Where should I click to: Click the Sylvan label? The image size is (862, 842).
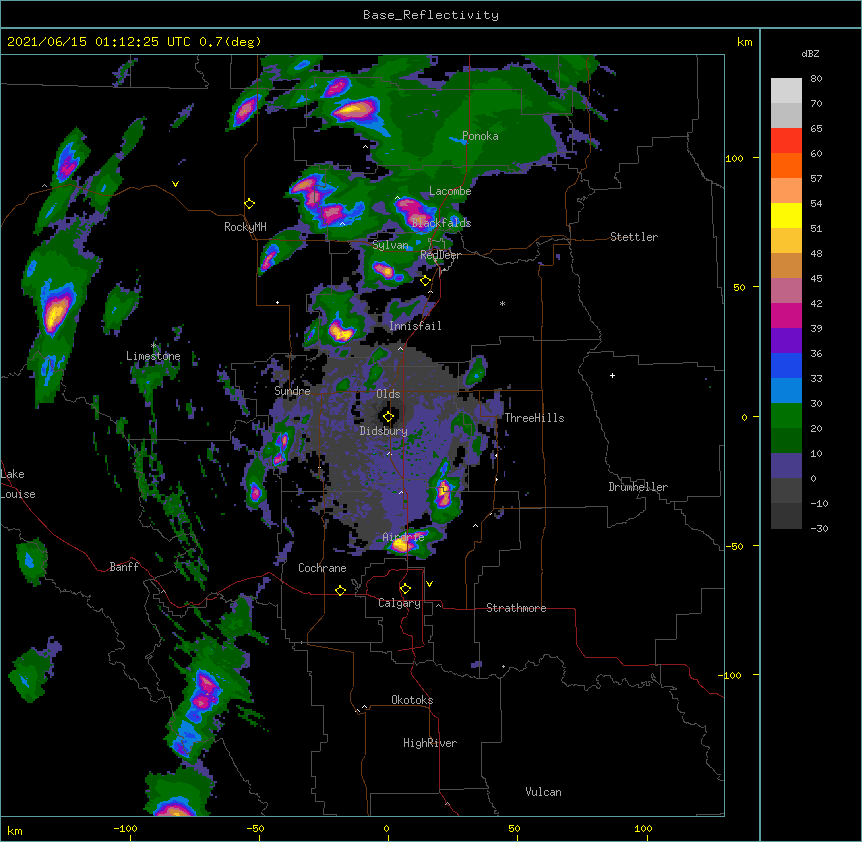coord(390,245)
